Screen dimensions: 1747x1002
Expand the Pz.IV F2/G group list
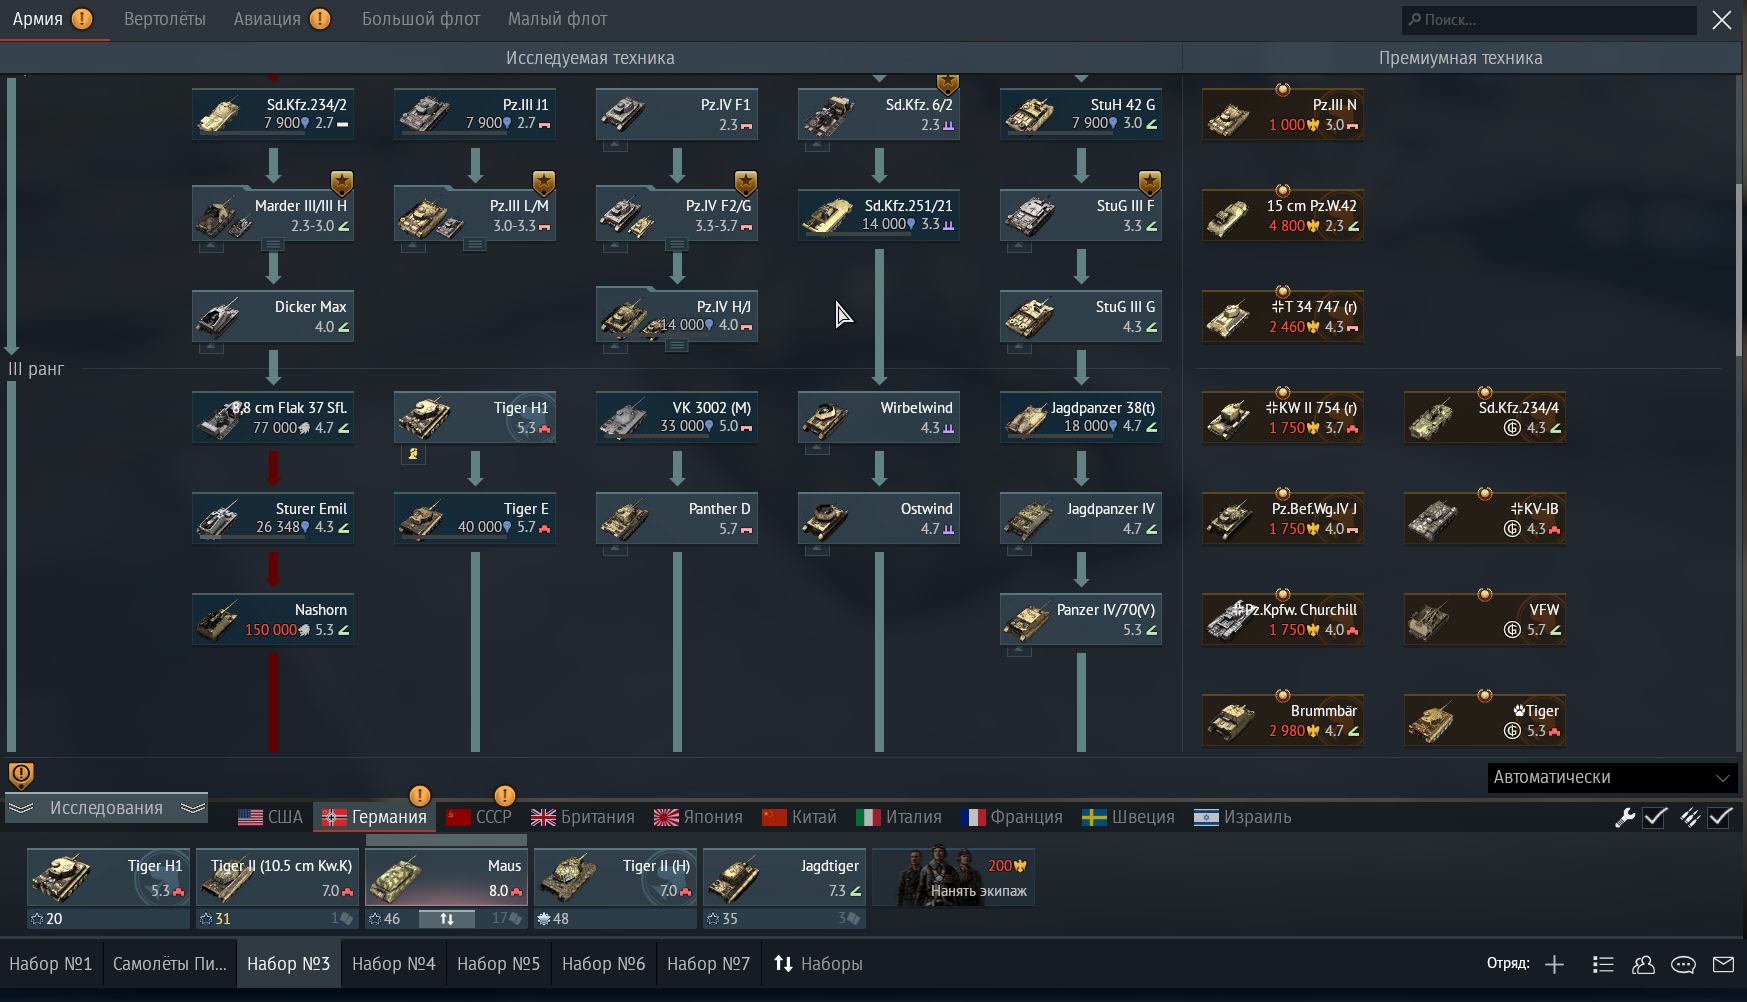pyautogui.click(x=677, y=245)
